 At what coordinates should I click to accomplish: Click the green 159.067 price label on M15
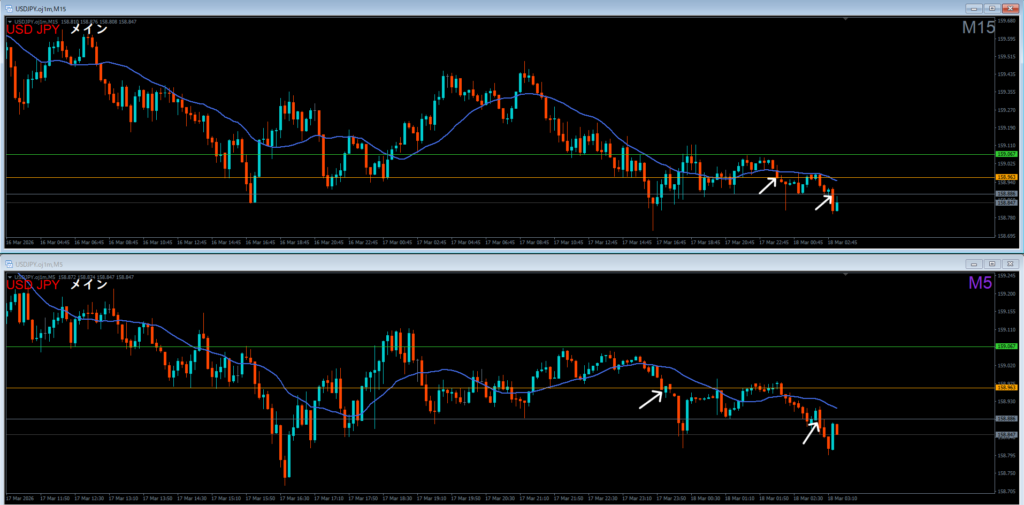pos(1004,154)
